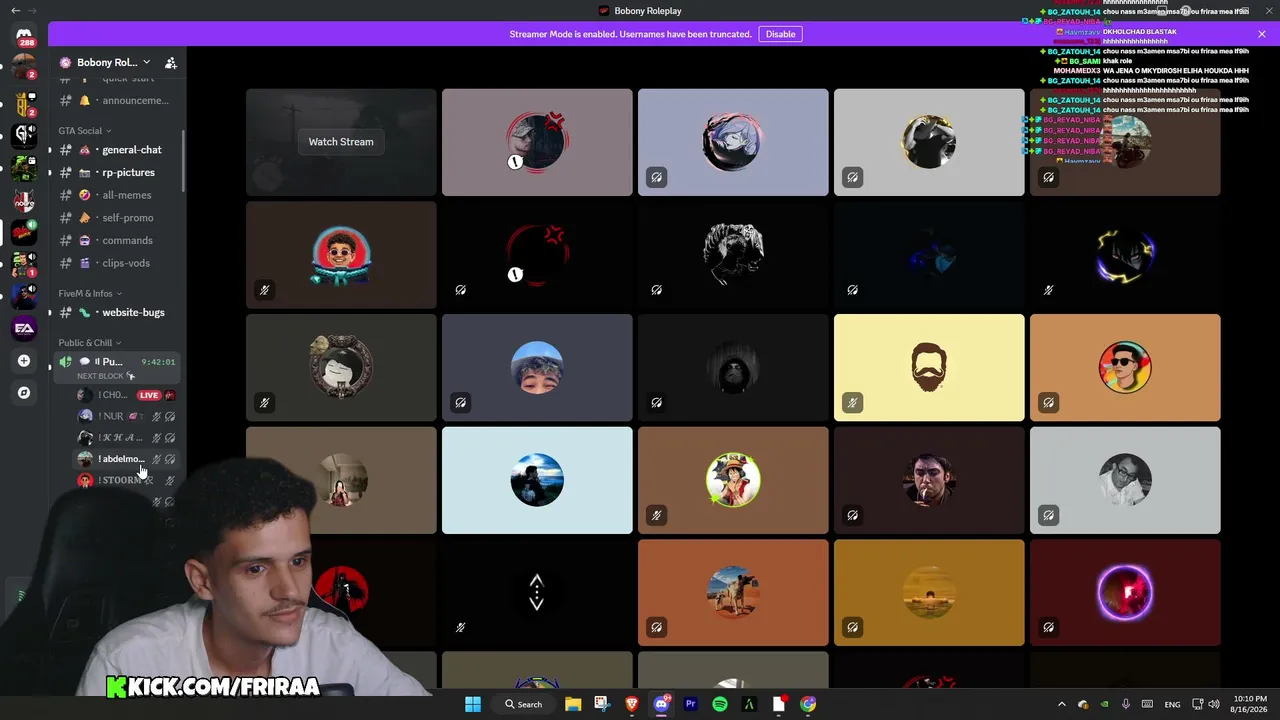Viewport: 1280px width, 720px height.
Task: Select the Luffy straw-hat avatar tile
Action: coord(733,480)
